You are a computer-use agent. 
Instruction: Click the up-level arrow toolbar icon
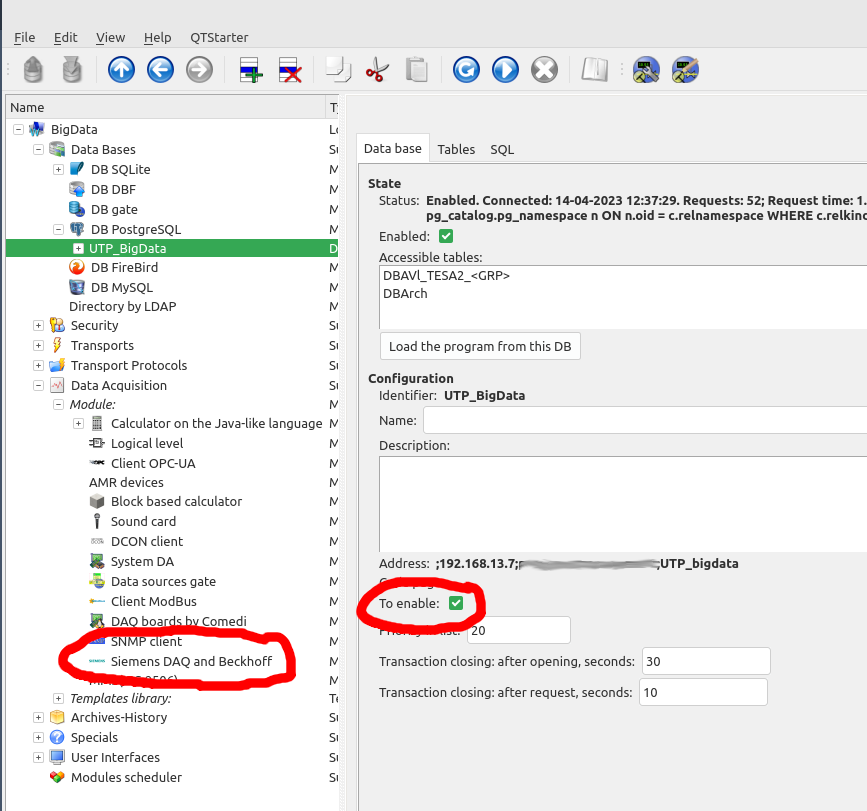click(121, 70)
